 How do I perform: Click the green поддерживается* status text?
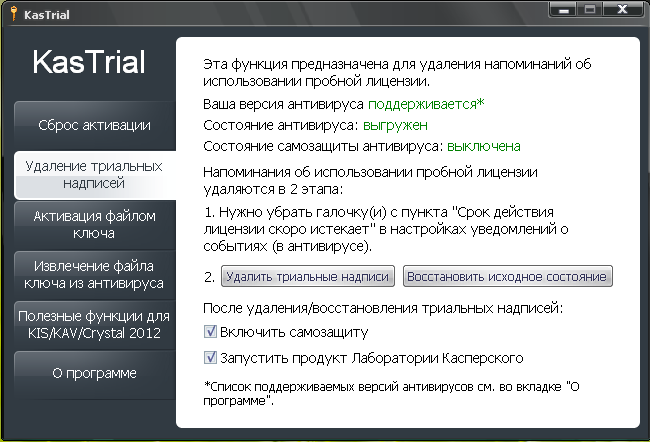426,104
